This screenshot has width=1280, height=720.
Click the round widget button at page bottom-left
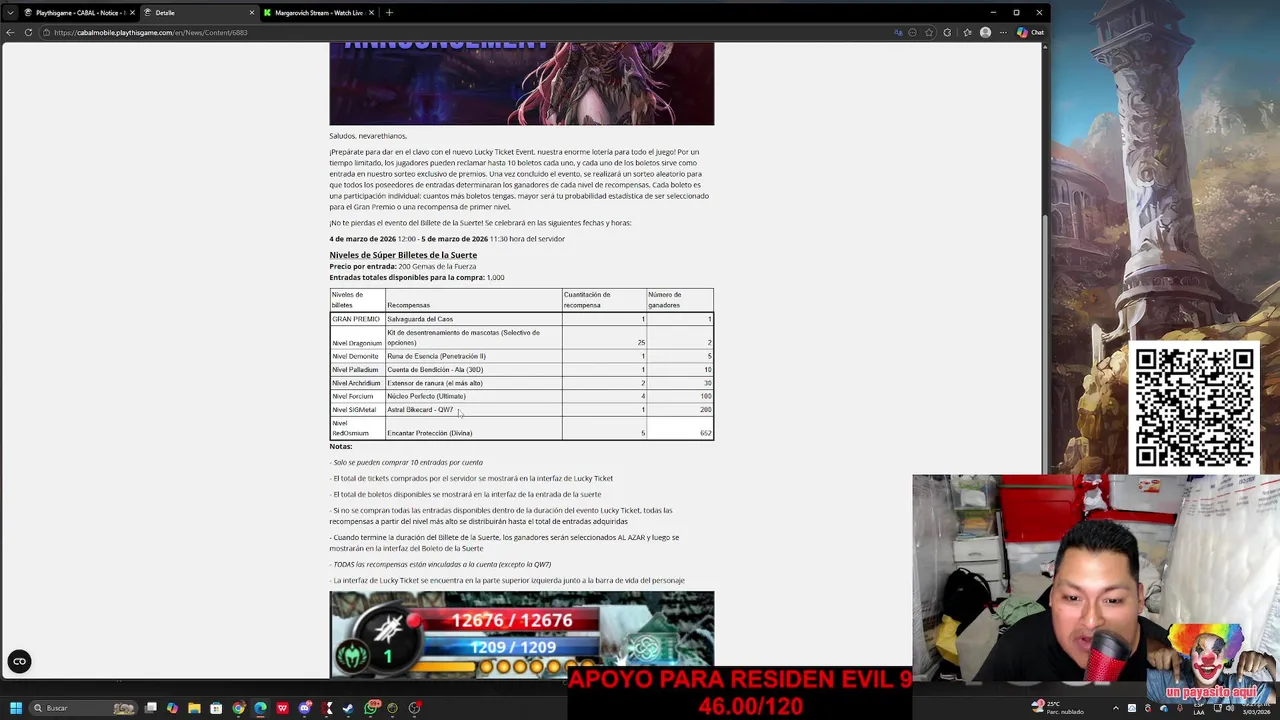coord(19,661)
